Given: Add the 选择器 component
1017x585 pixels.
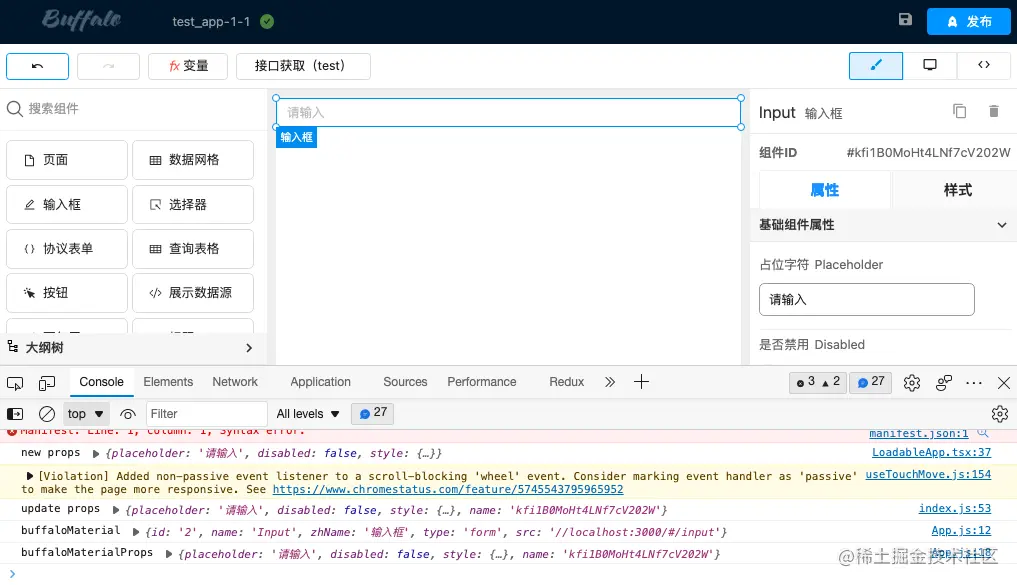Looking at the screenshot, I should pyautogui.click(x=193, y=205).
